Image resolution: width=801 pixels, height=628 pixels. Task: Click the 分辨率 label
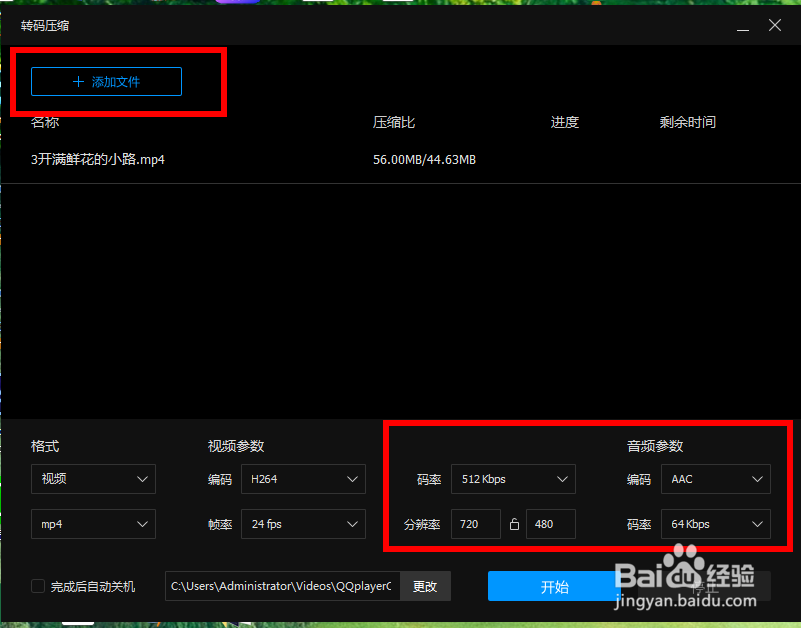pyautogui.click(x=422, y=524)
